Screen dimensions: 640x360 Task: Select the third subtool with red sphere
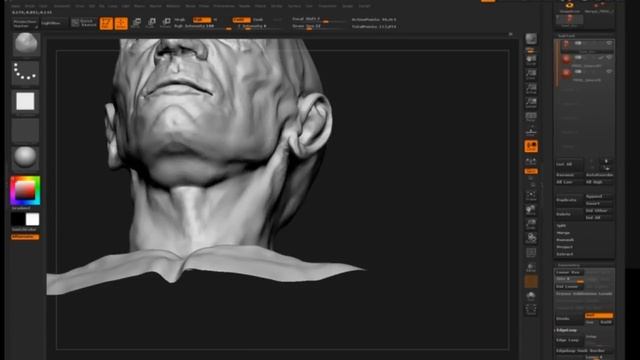point(566,74)
